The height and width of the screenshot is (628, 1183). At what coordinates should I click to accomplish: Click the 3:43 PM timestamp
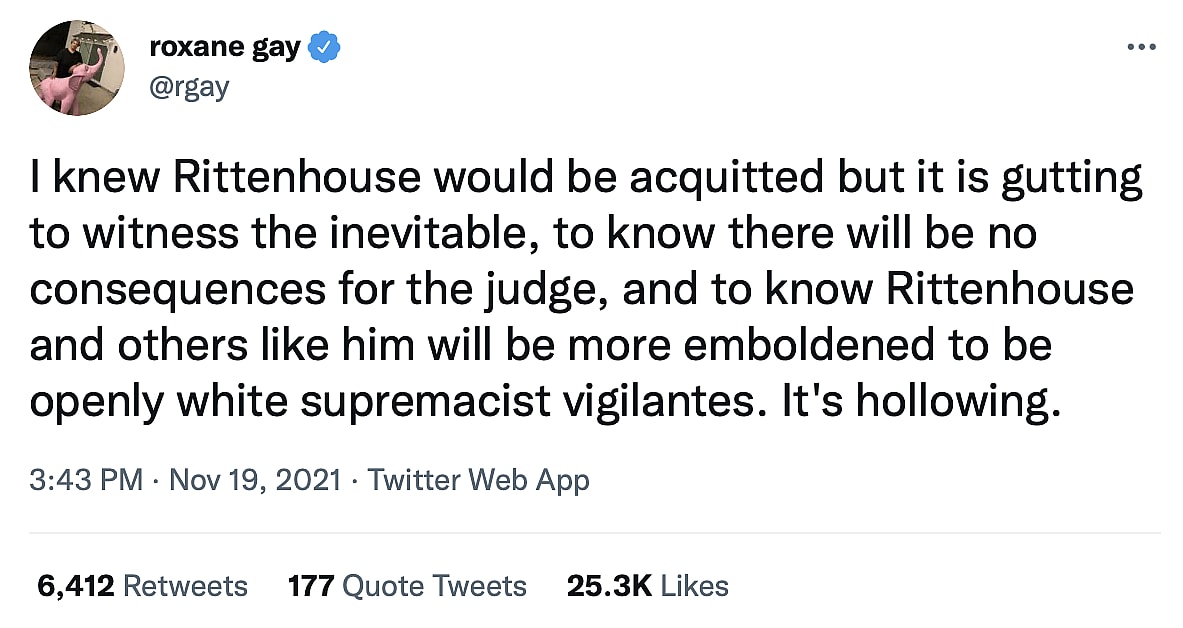click(86, 480)
